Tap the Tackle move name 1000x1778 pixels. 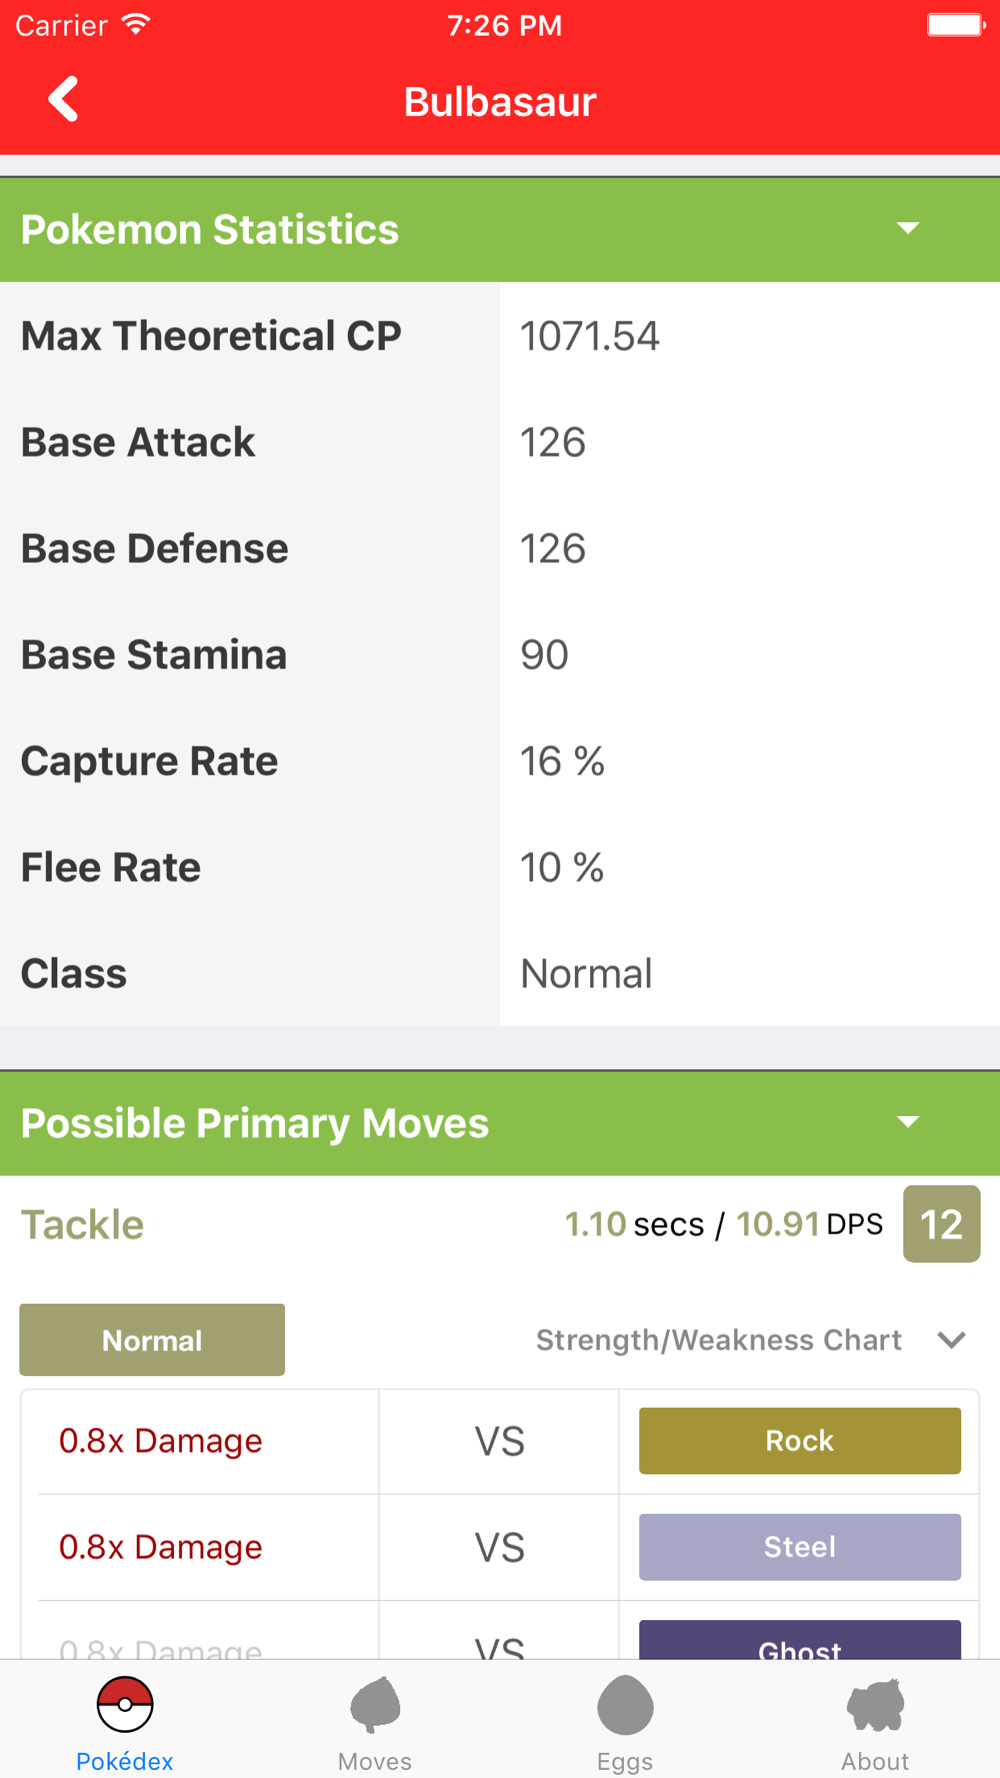pos(83,1225)
